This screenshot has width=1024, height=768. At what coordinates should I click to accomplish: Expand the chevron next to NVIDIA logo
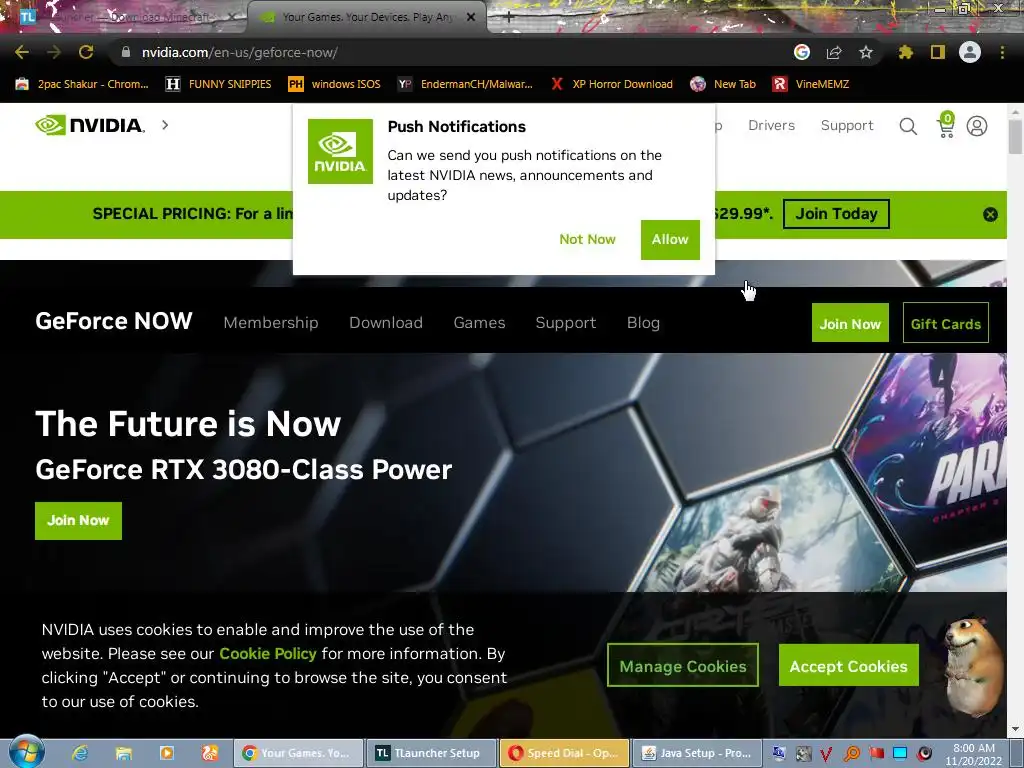(x=165, y=125)
